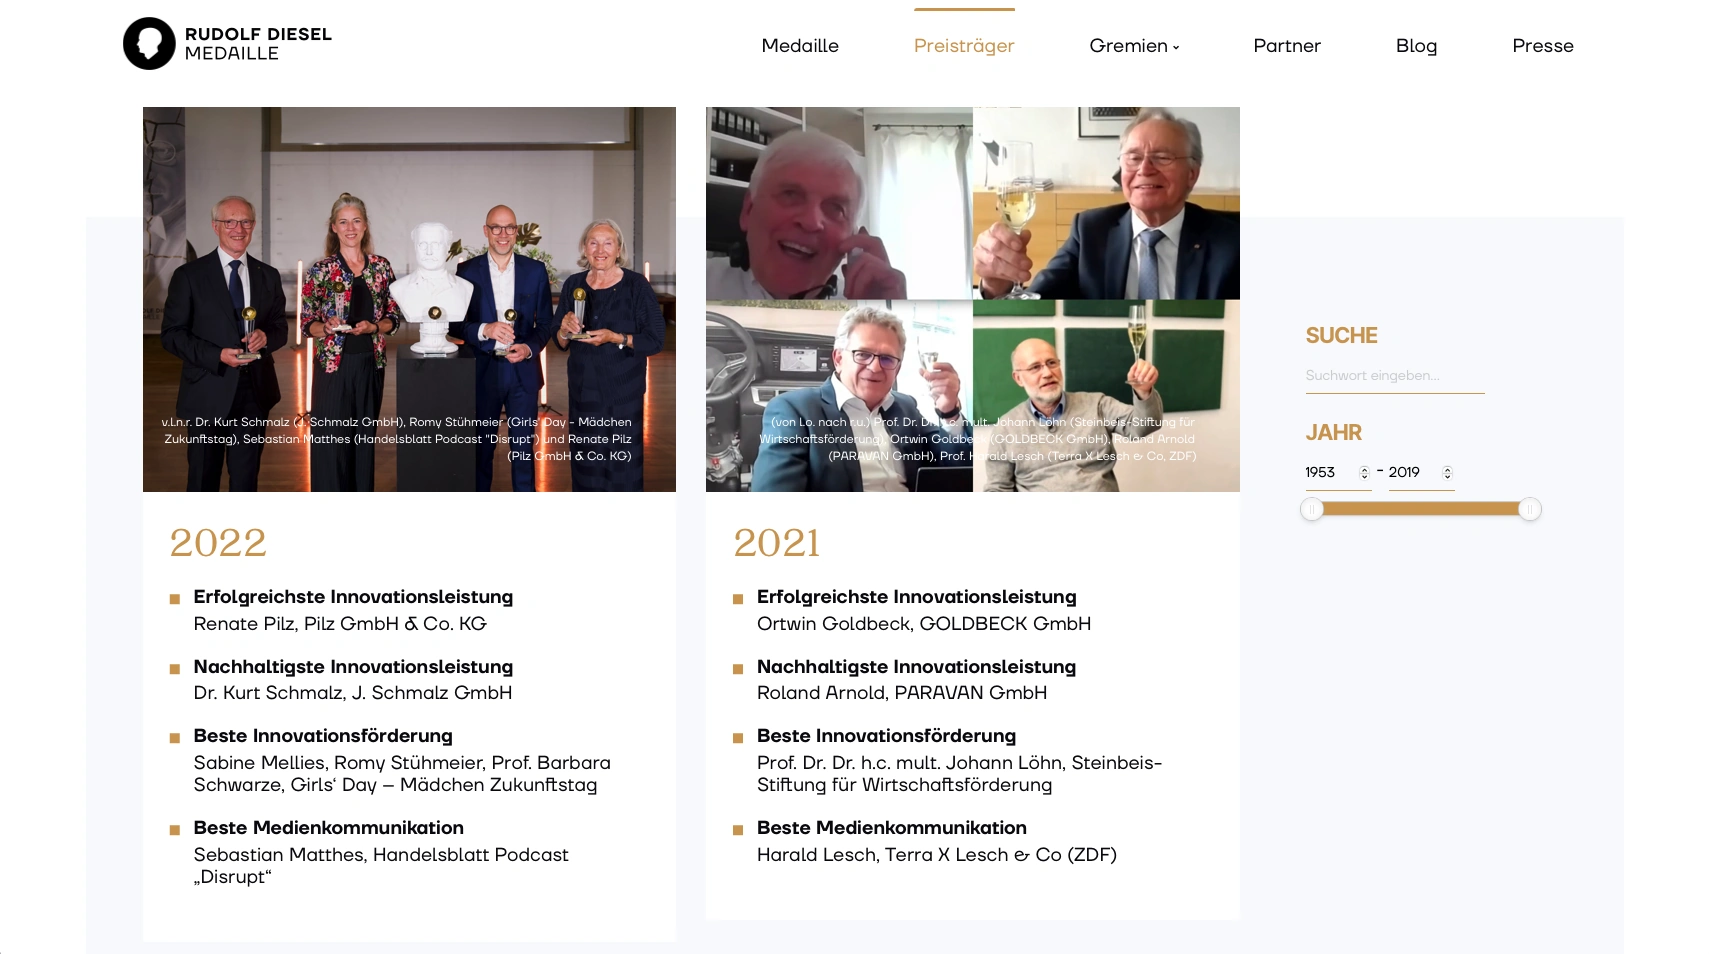This screenshot has width=1709, height=954.
Task: Focus the Suchwort eingeben search field
Action: point(1395,376)
